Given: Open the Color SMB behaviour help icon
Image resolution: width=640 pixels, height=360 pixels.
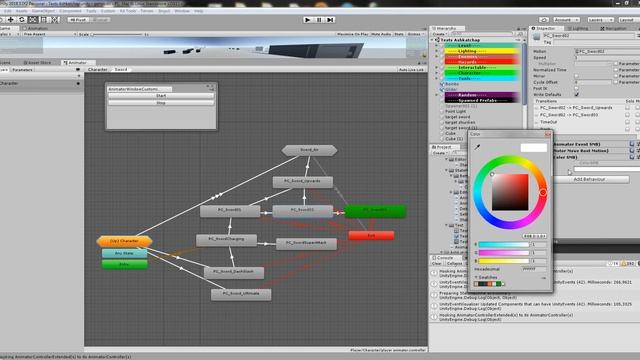Looking at the screenshot, I should [x=632, y=157].
